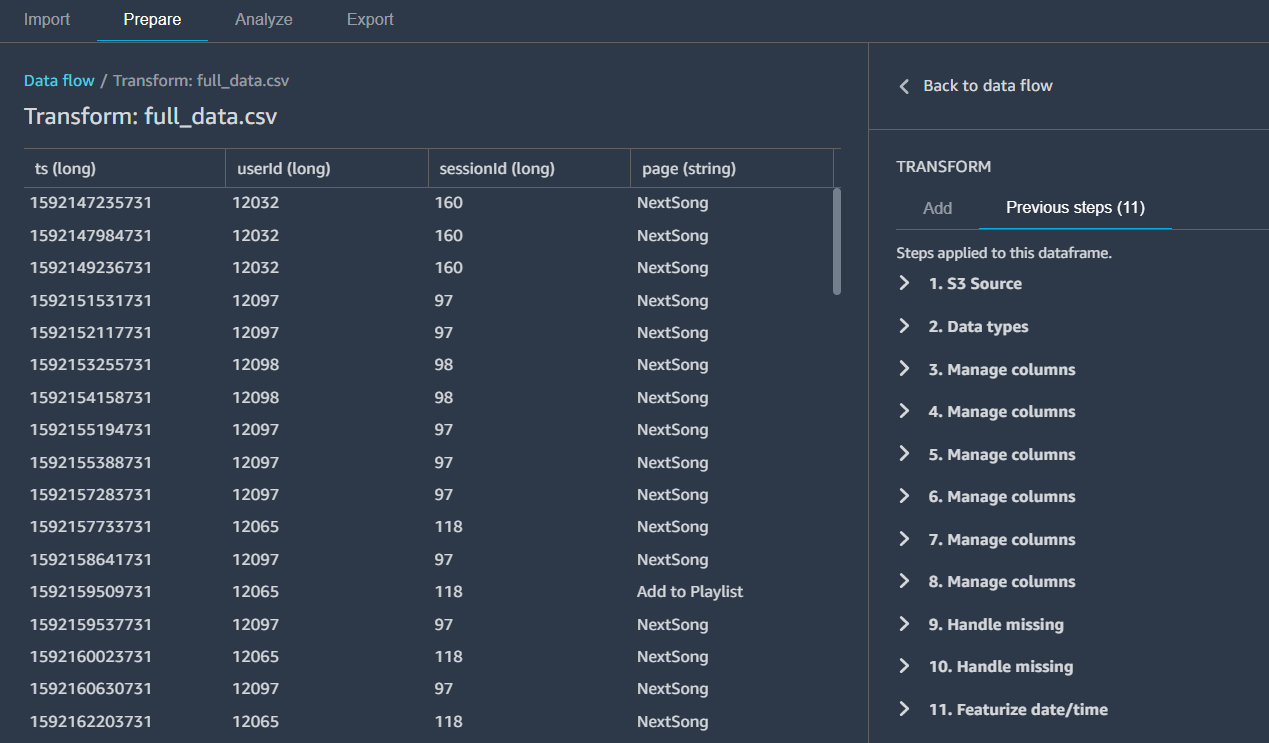Expand step 7. Manage columns
The width and height of the screenshot is (1269, 743).
[x=904, y=539]
